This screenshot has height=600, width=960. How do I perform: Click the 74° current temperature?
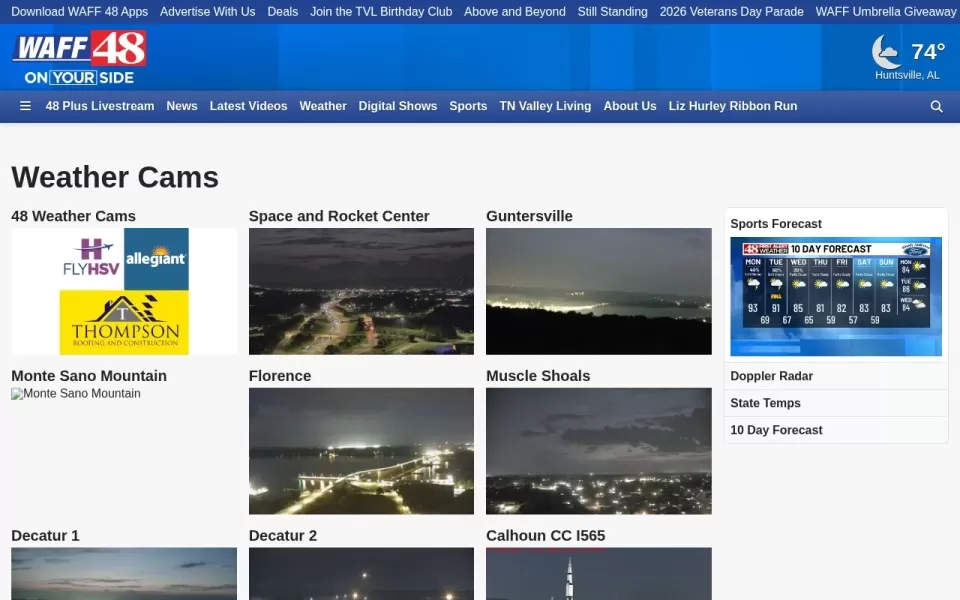pos(928,51)
